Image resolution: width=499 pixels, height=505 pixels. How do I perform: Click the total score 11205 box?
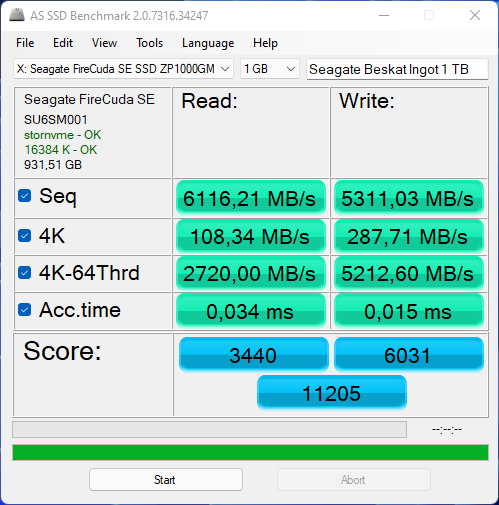[332, 393]
